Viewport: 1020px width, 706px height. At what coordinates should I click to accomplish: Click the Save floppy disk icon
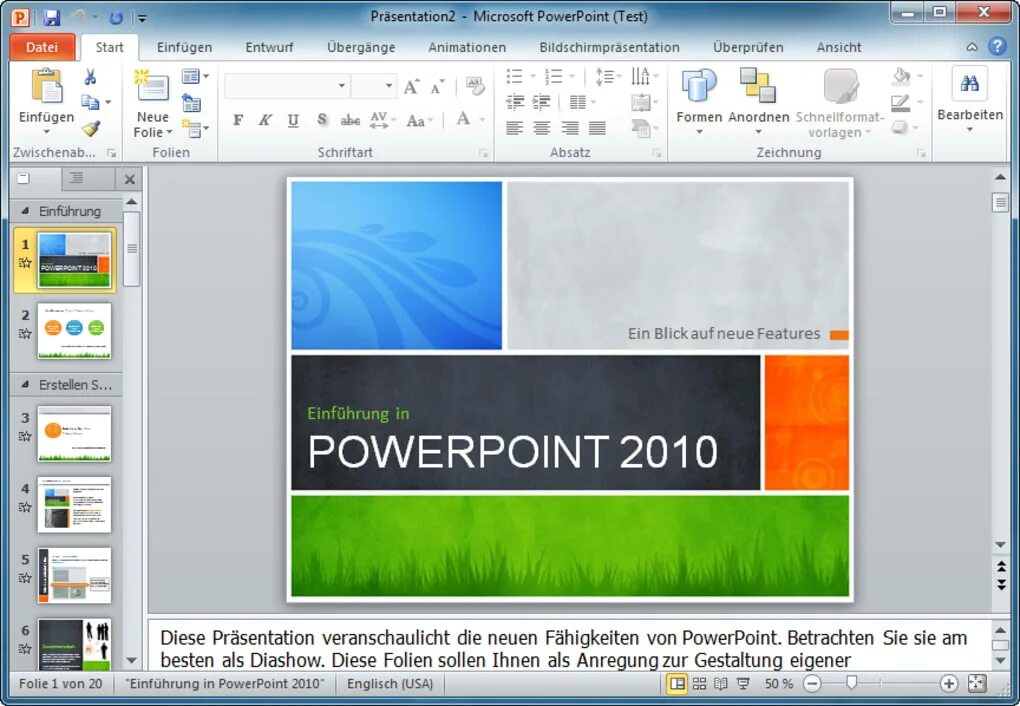52,17
